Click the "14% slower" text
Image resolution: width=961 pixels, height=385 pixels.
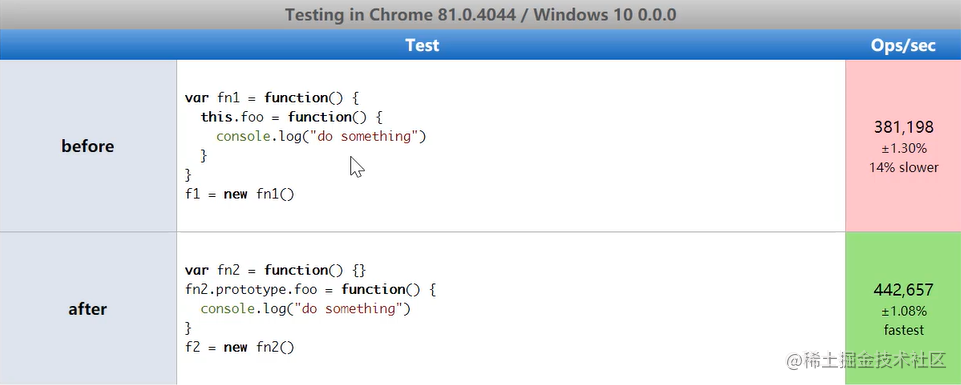[903, 167]
